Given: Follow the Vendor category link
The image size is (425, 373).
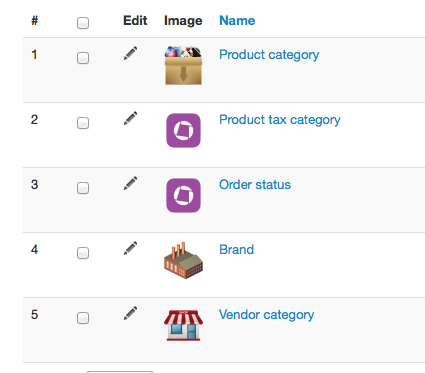Looking at the screenshot, I should click(266, 315).
